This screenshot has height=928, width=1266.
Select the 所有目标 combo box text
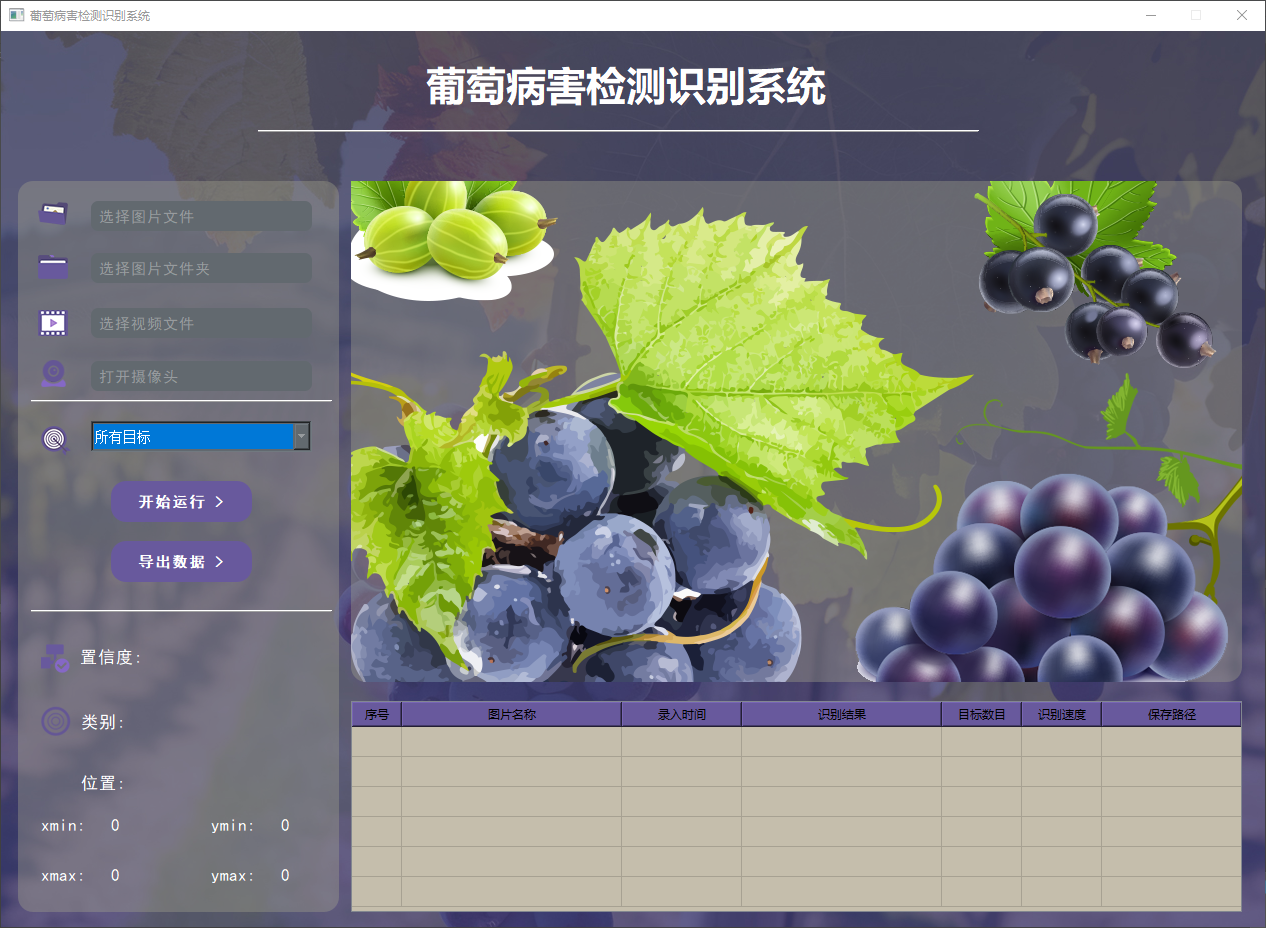tap(122, 437)
